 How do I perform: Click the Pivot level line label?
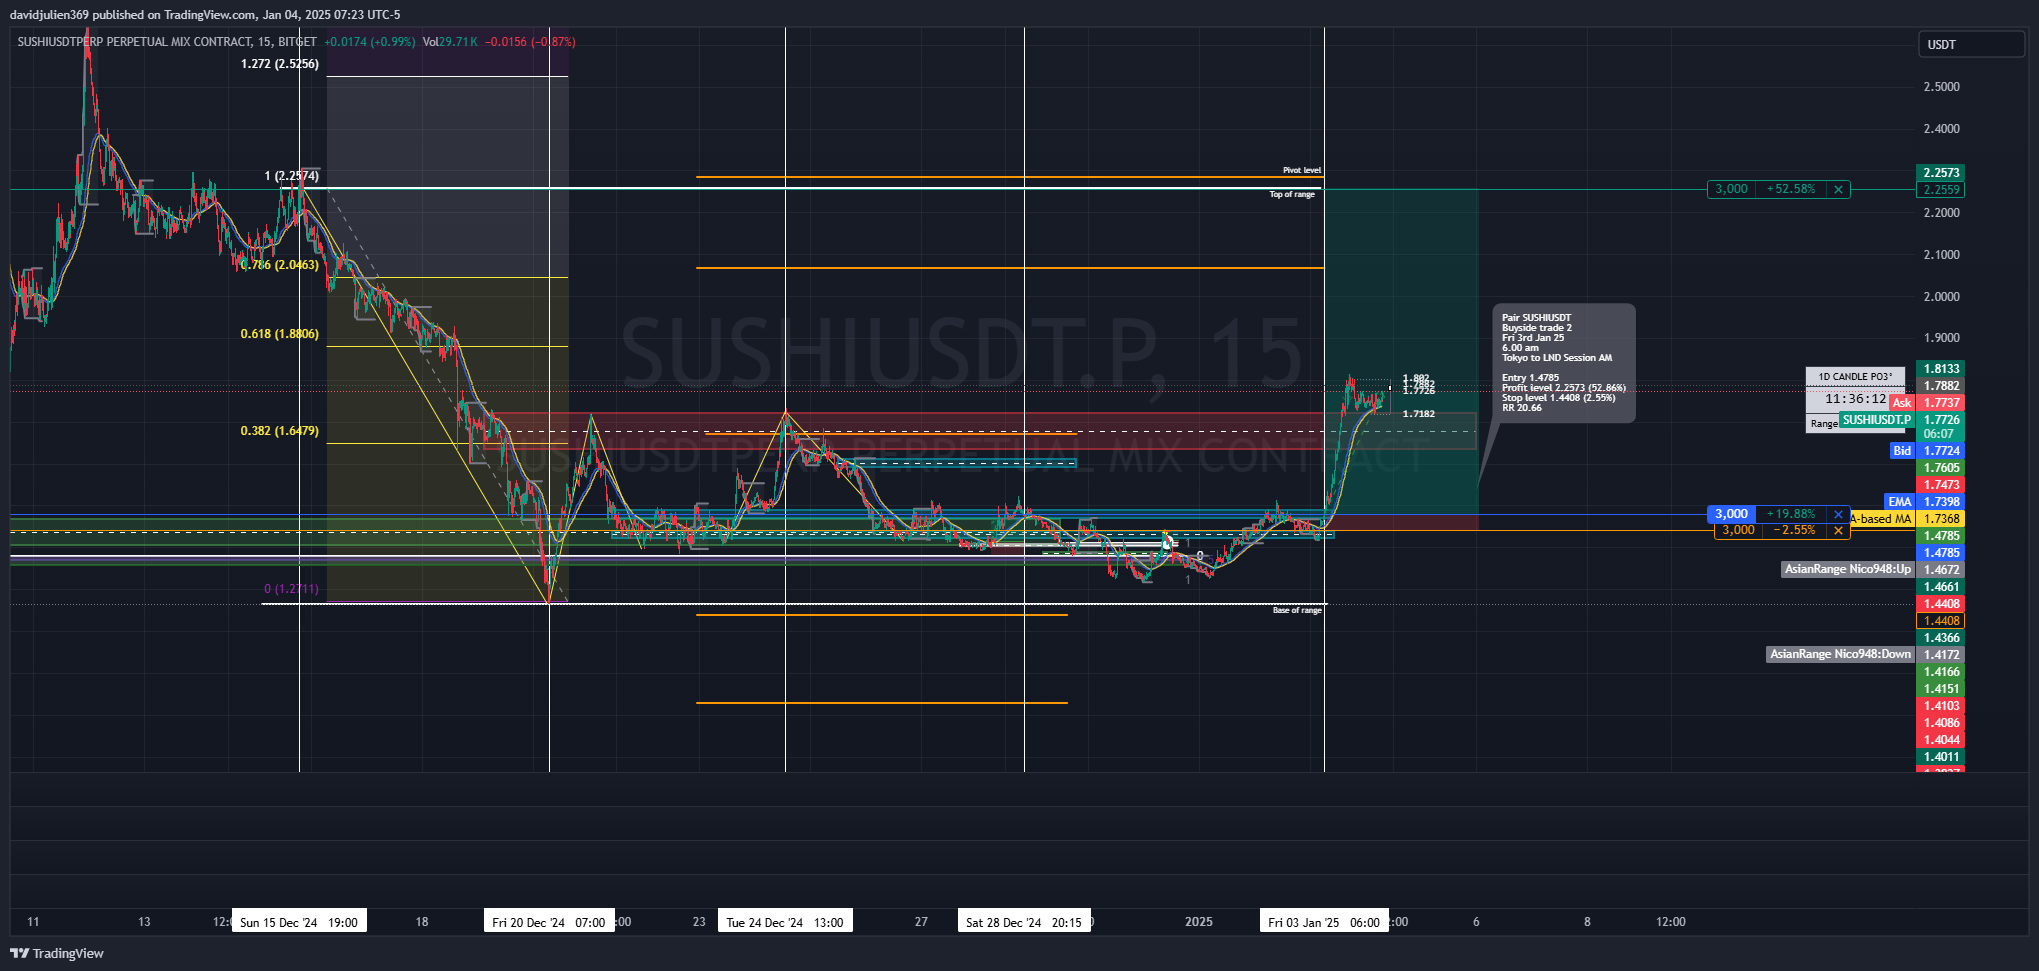click(x=1302, y=170)
